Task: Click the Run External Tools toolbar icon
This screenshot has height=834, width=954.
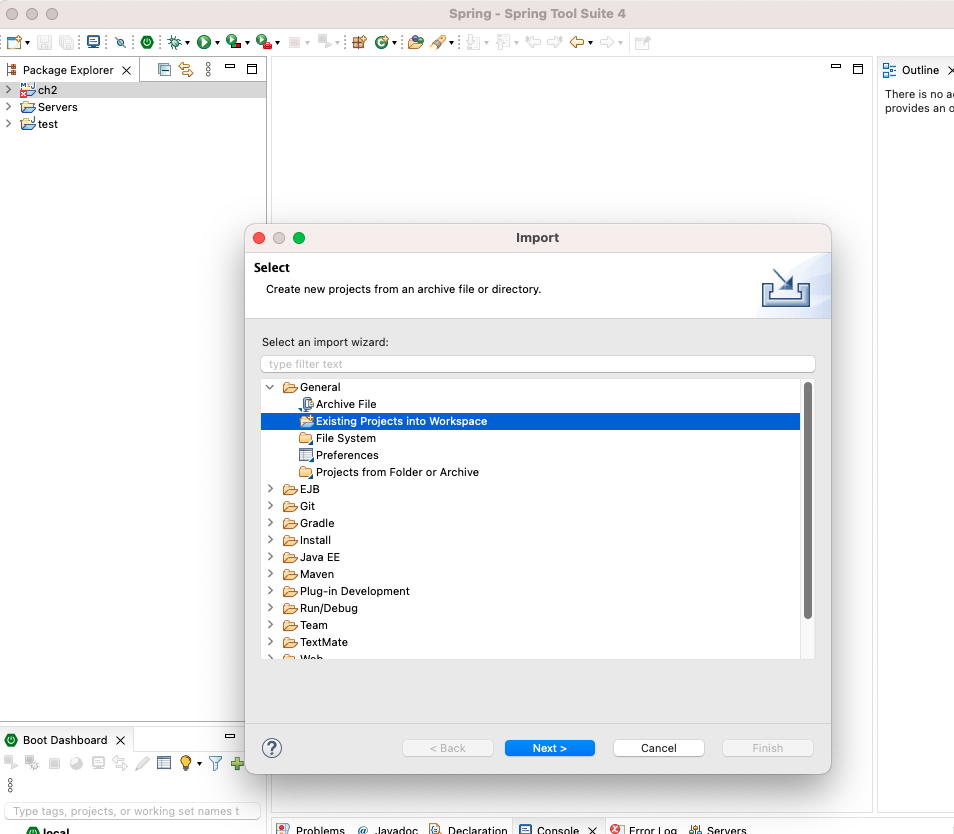Action: coord(263,42)
